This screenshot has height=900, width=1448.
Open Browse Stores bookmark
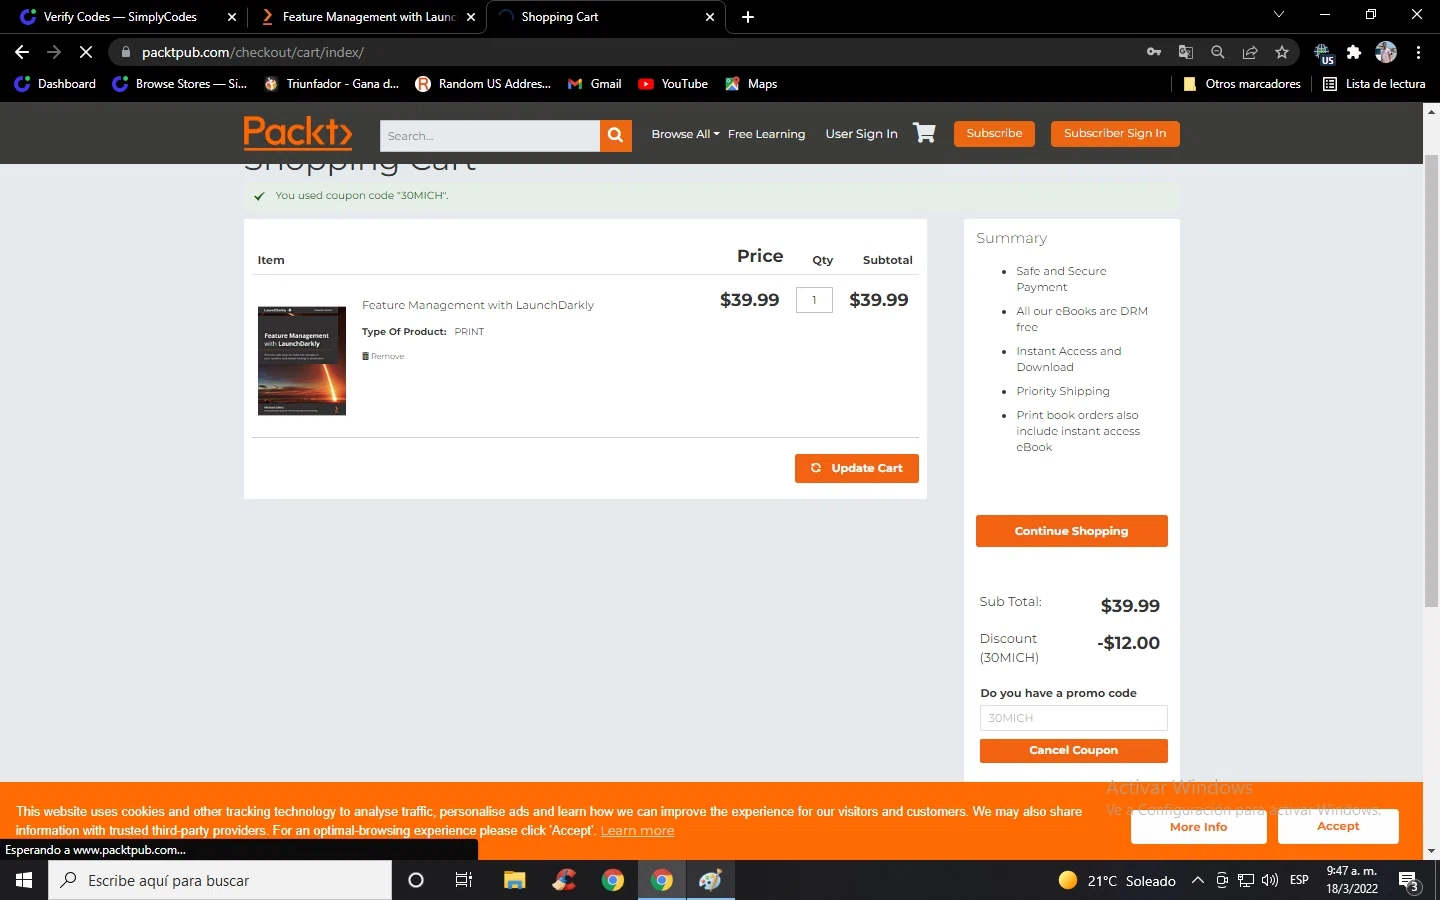click(180, 84)
